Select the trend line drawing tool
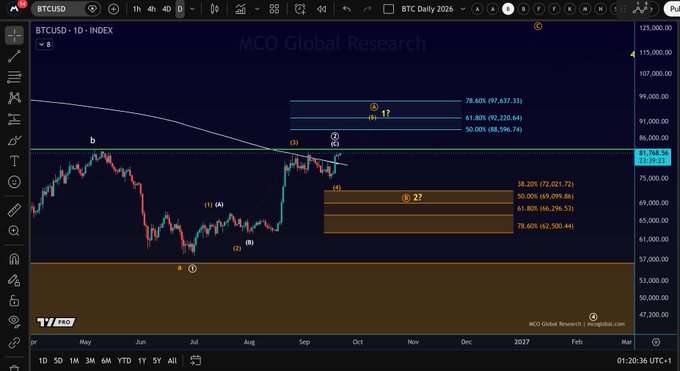The image size is (680, 371). click(14, 56)
